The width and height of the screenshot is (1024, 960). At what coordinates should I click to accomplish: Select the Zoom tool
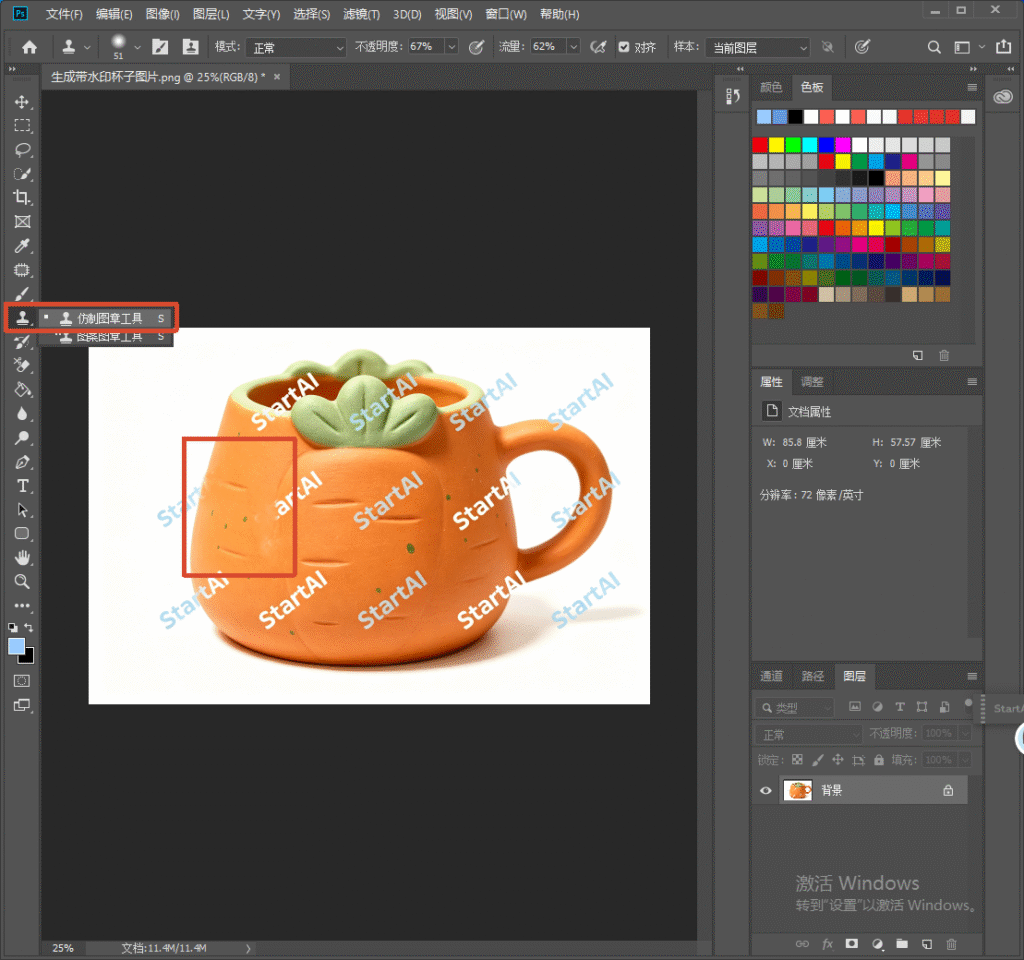click(22, 581)
